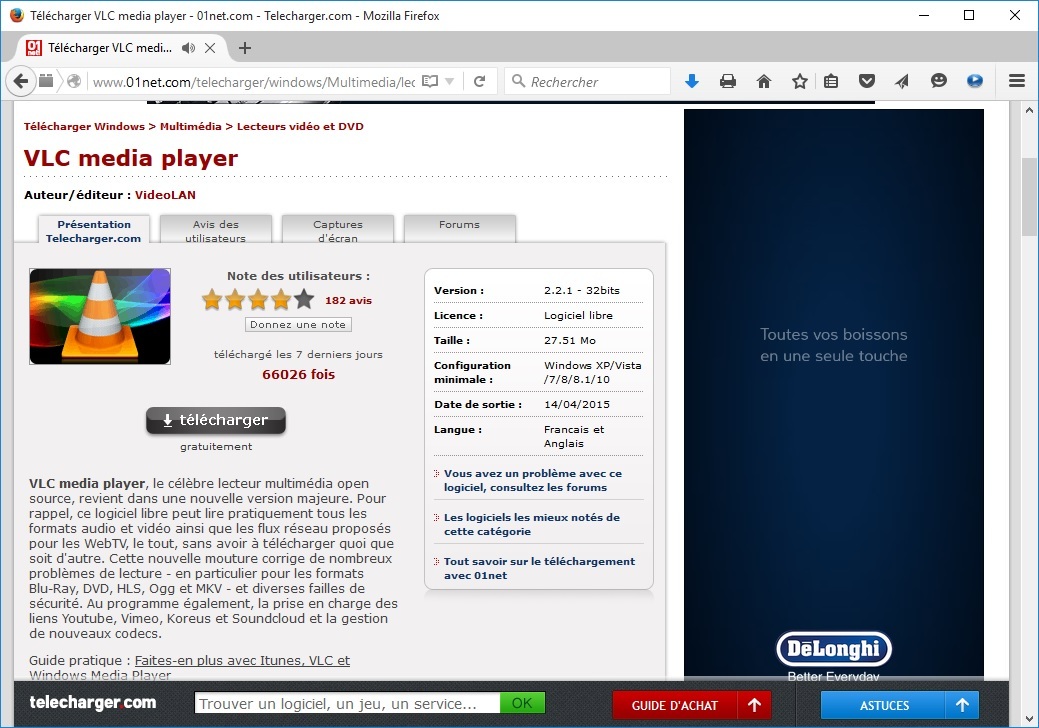Click the DeLonghi advertisement banner
Viewport: 1039px width, 728px height.
pos(834,395)
